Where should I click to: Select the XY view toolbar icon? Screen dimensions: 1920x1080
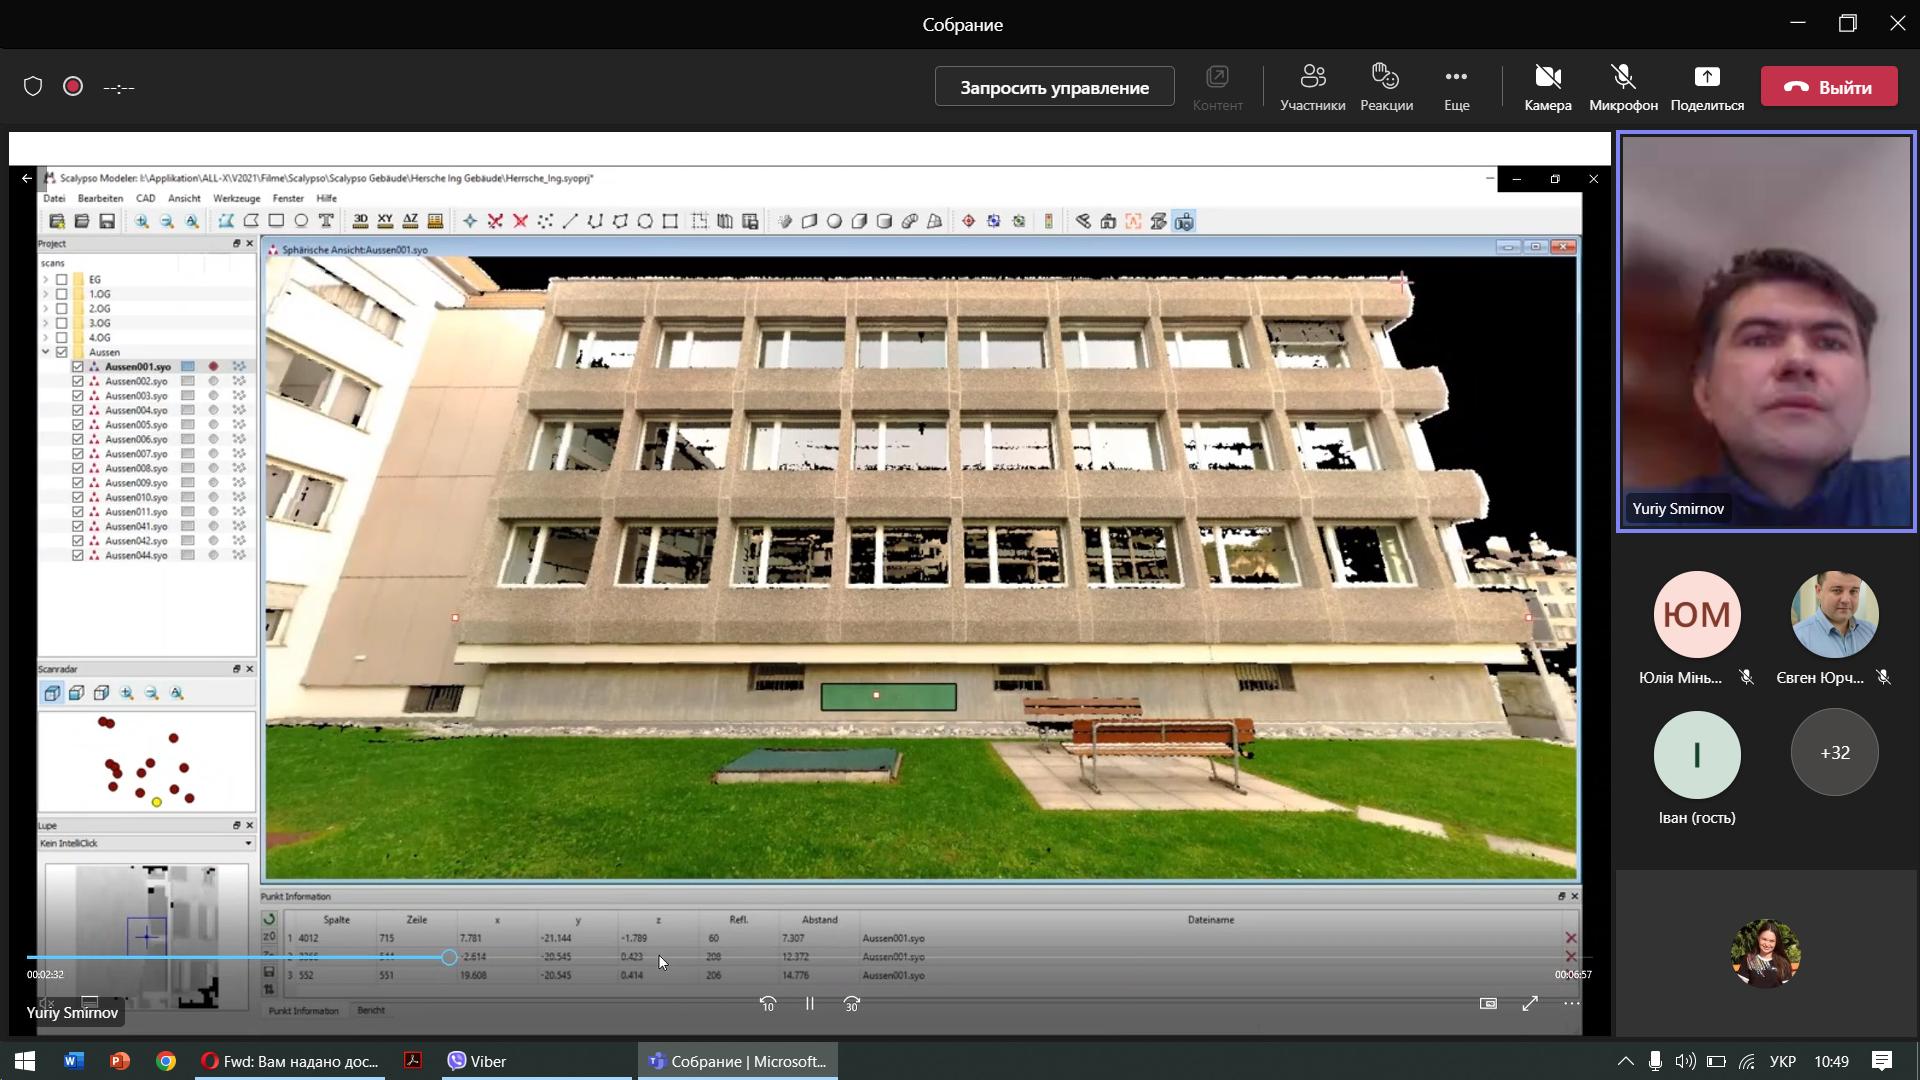click(385, 221)
